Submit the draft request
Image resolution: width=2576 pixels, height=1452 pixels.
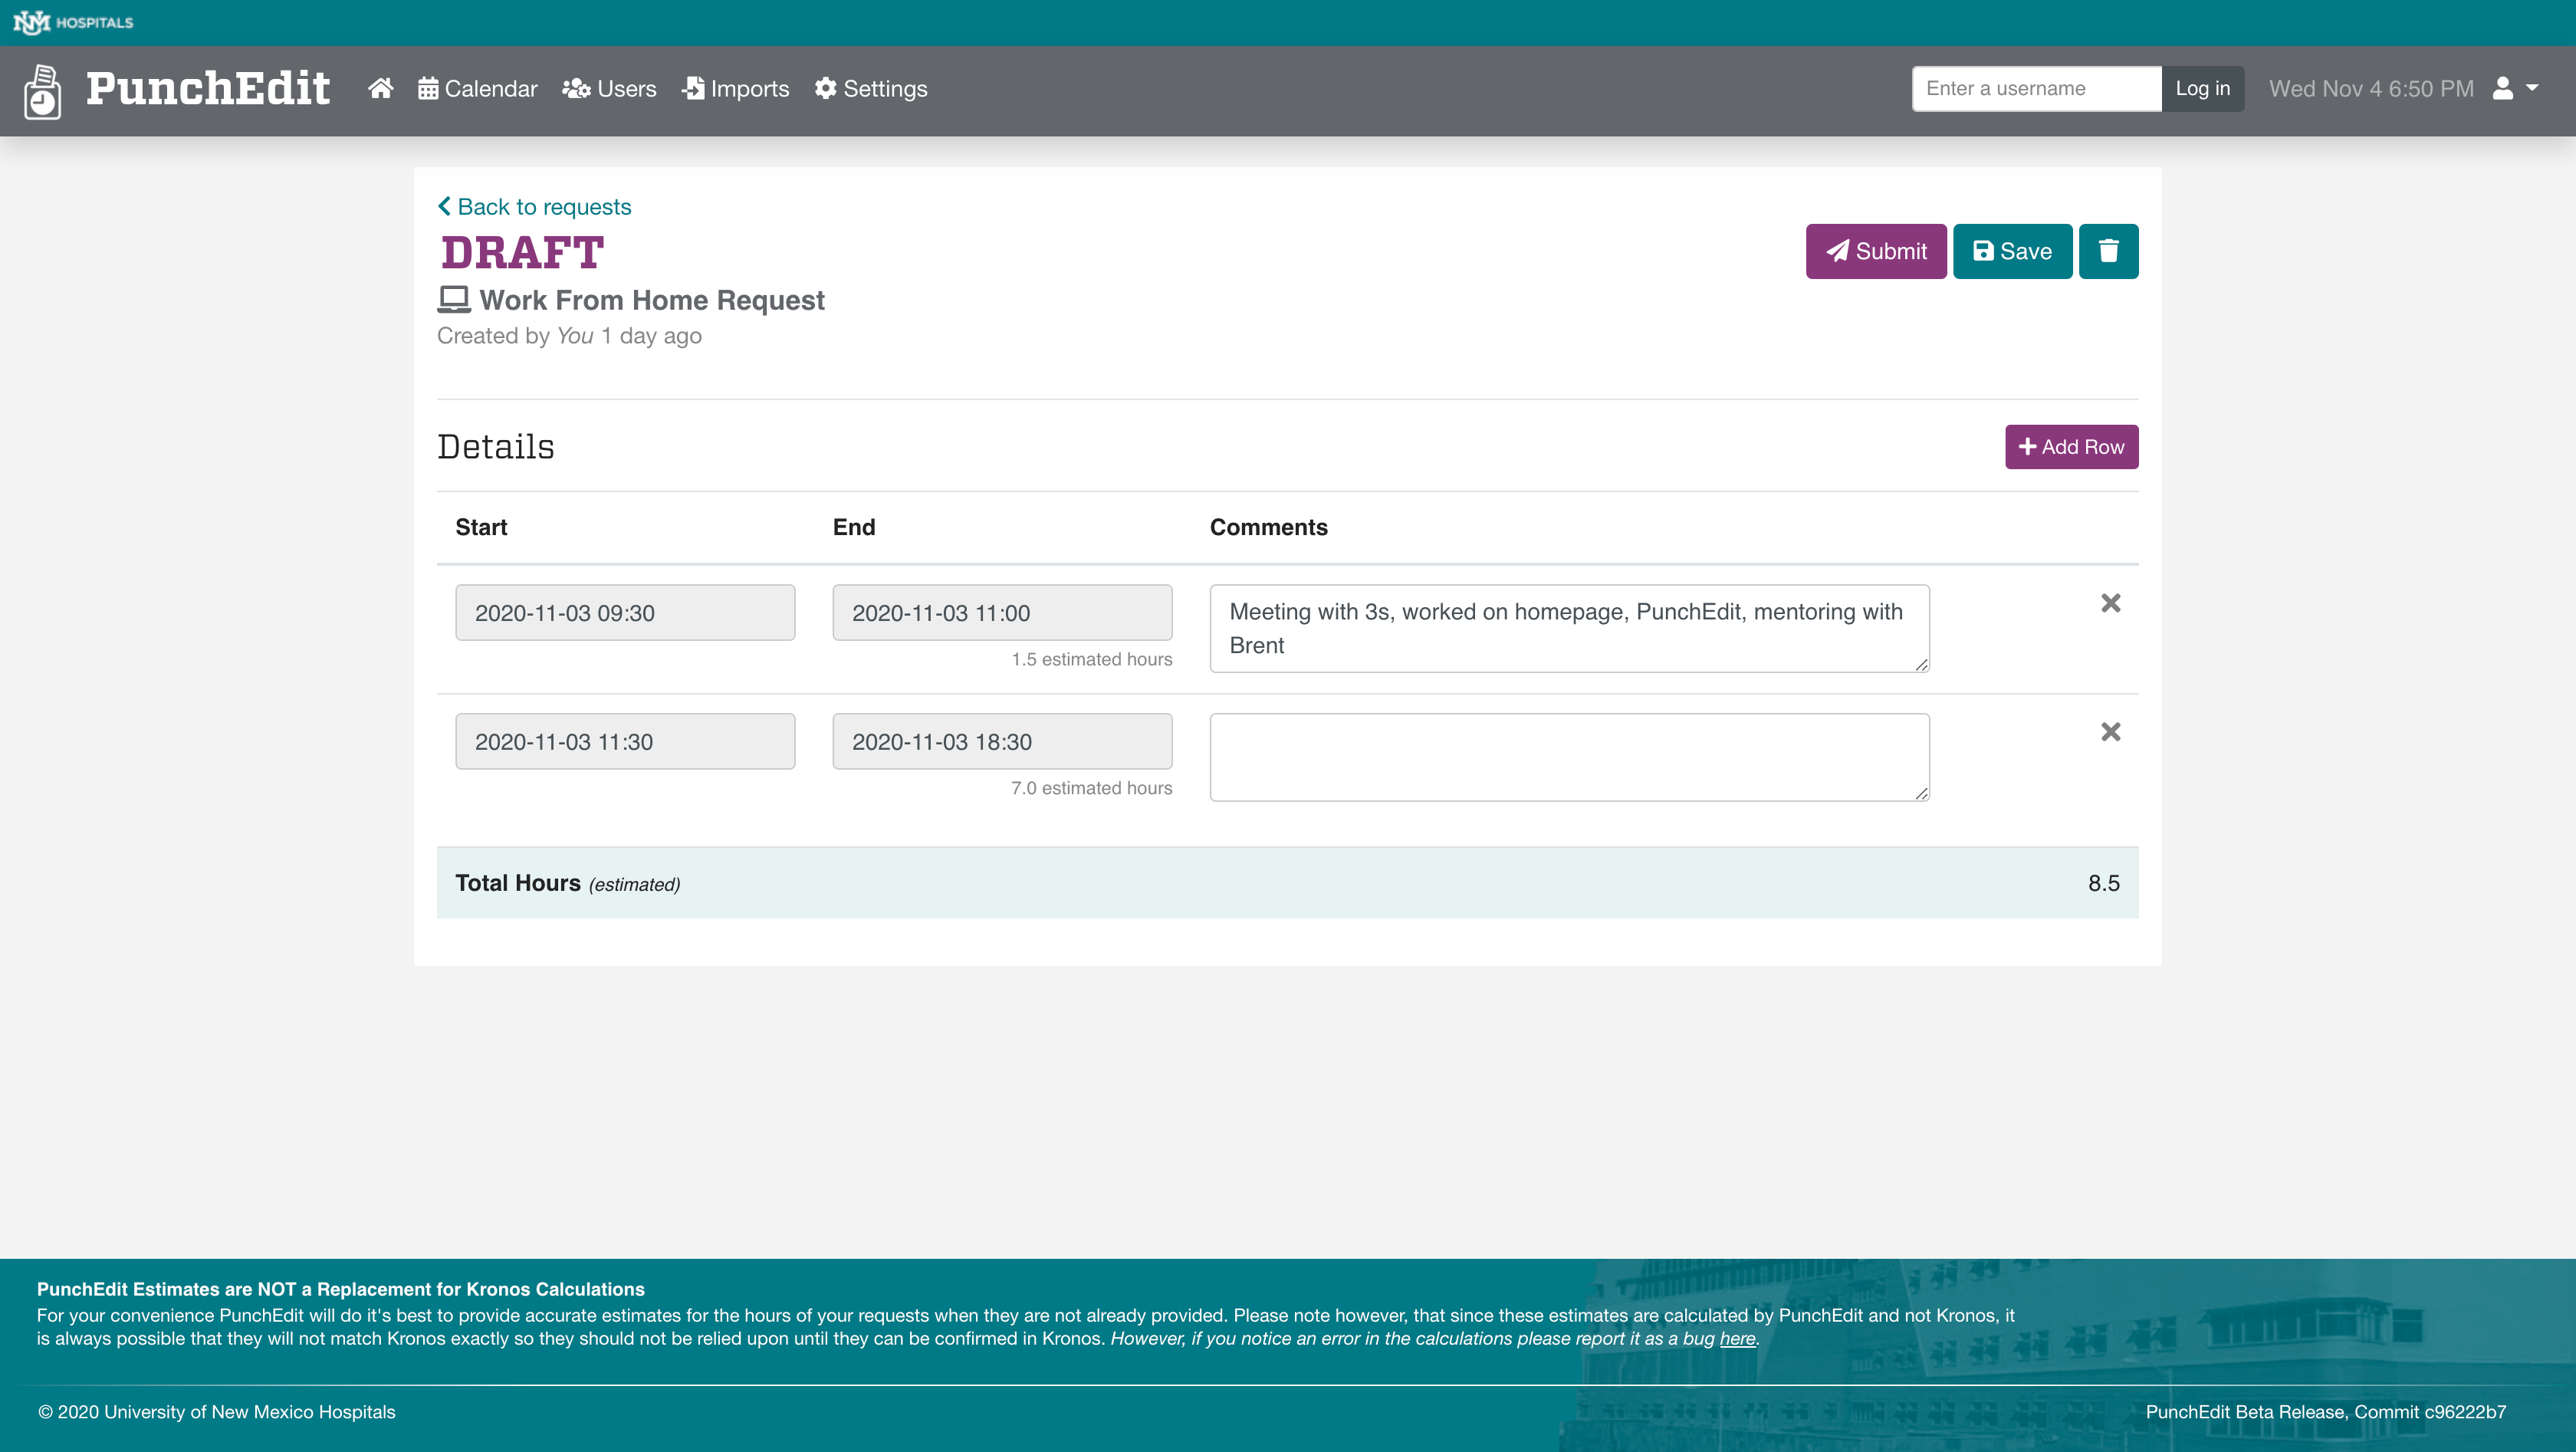pyautogui.click(x=1876, y=251)
